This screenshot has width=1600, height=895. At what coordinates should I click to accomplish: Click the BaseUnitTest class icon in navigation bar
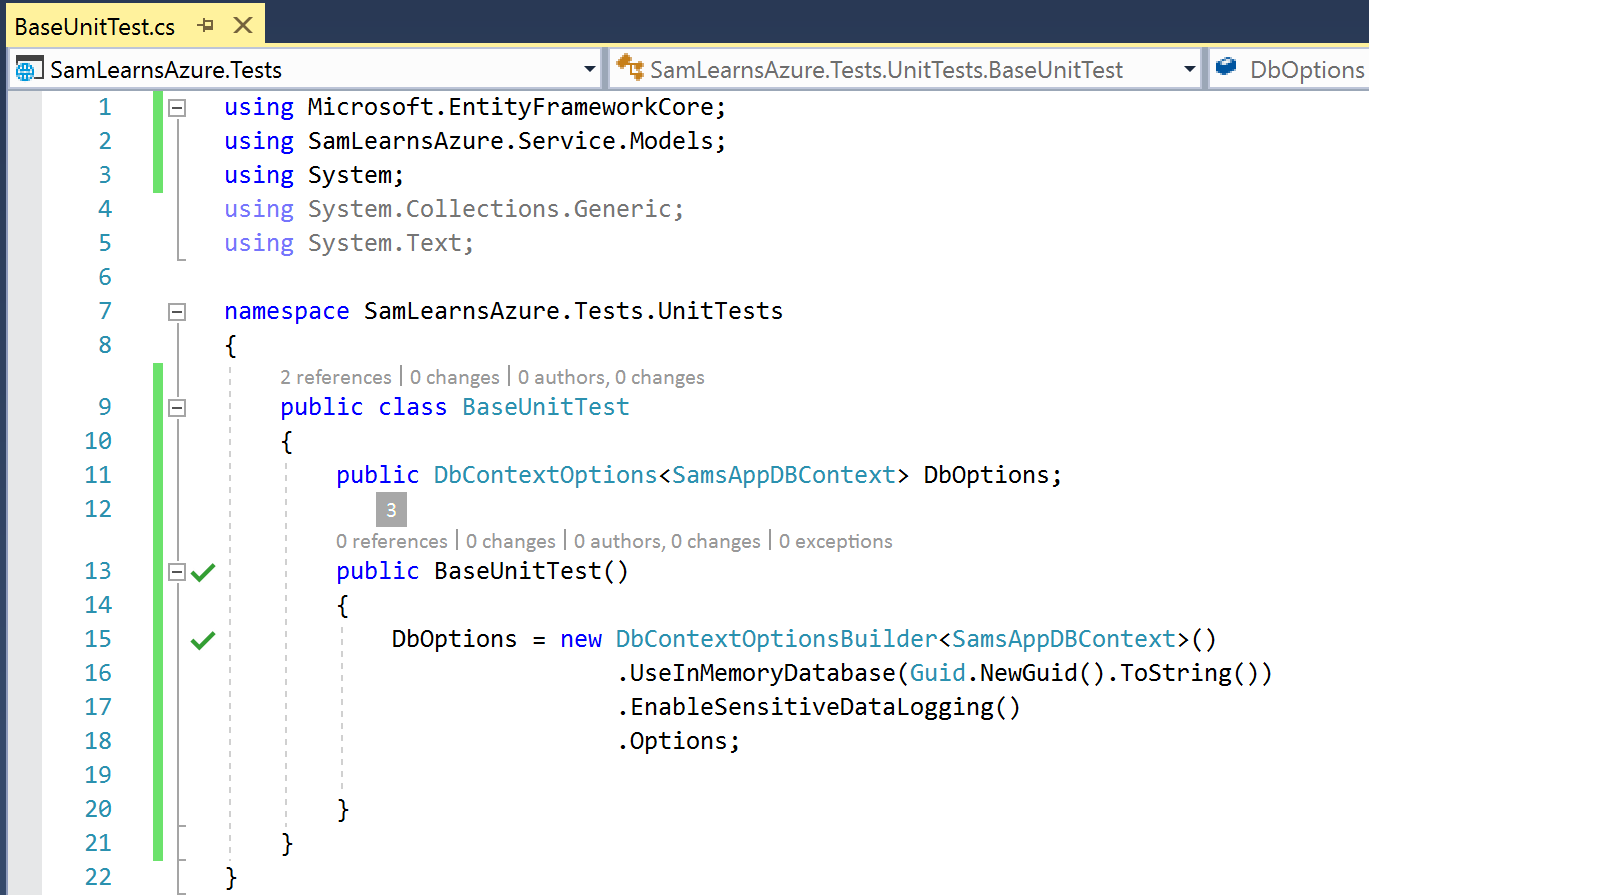coord(630,68)
